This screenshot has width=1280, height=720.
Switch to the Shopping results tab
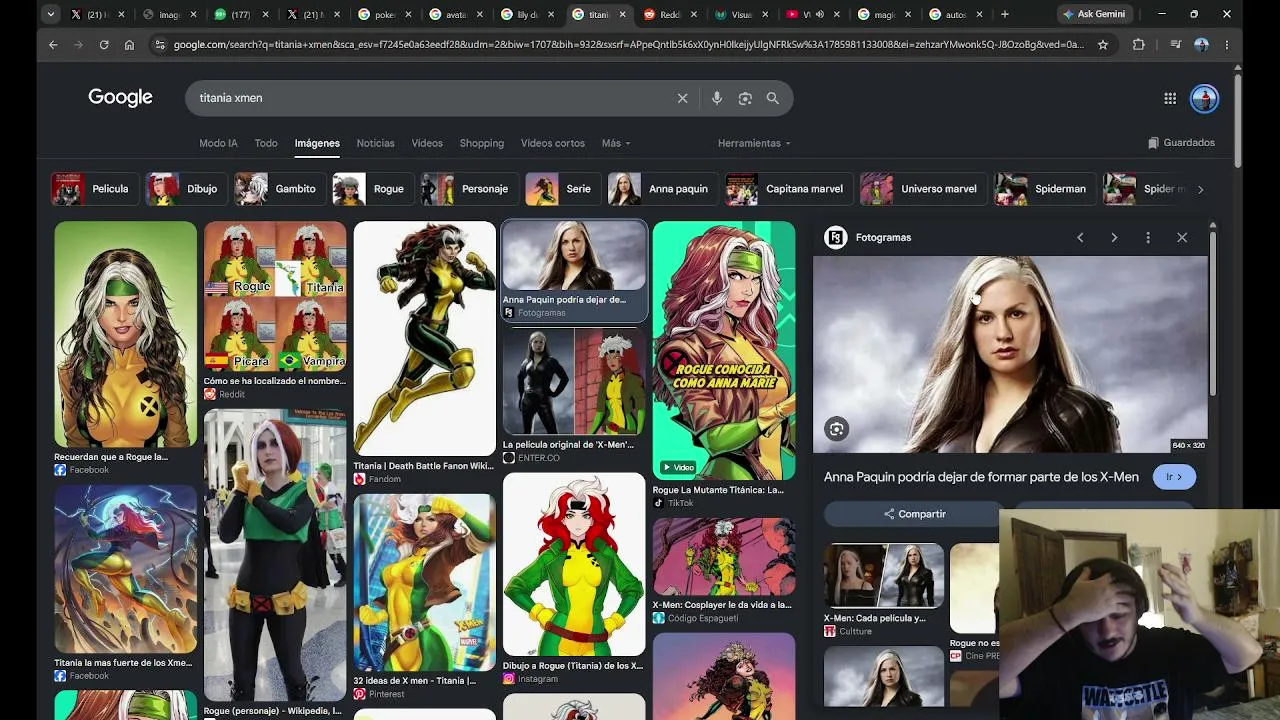(482, 143)
